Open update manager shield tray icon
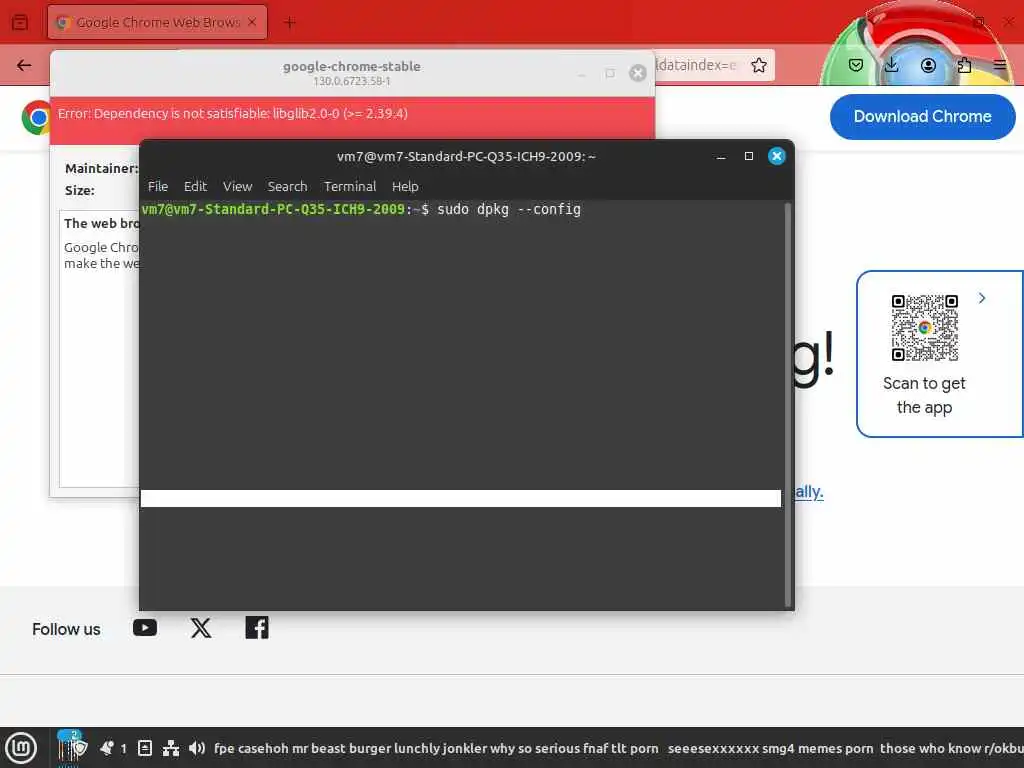 80,748
